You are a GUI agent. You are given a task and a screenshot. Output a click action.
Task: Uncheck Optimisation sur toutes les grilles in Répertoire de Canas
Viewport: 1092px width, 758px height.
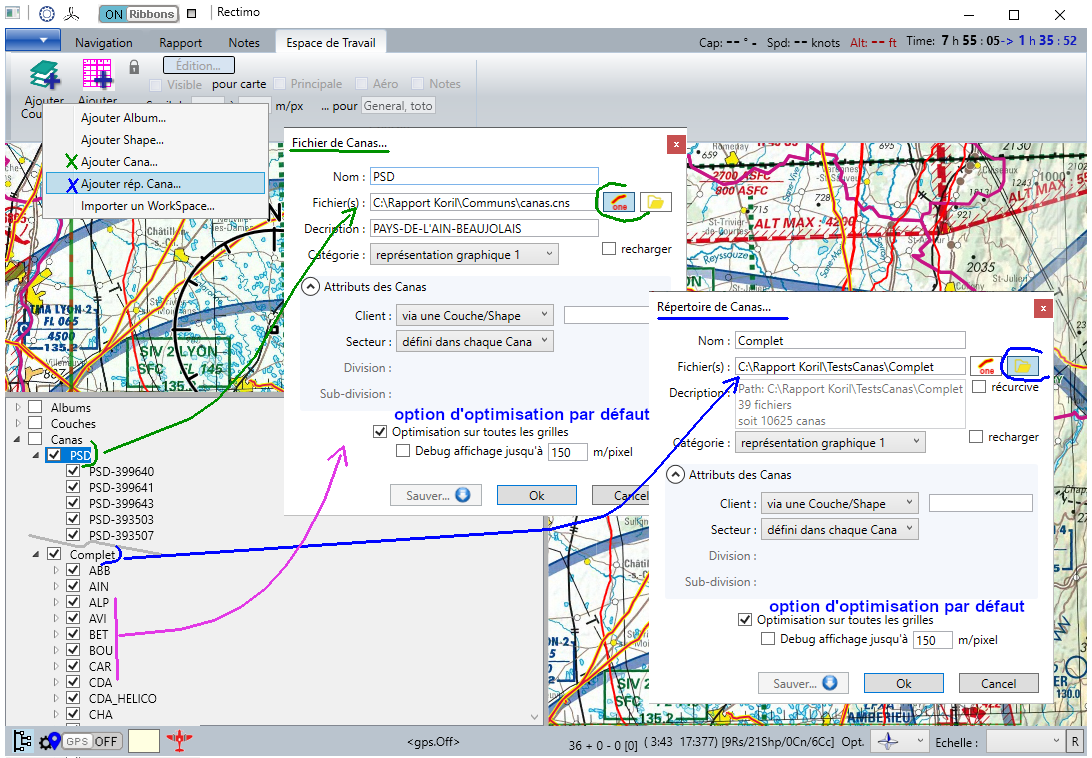pos(744,619)
